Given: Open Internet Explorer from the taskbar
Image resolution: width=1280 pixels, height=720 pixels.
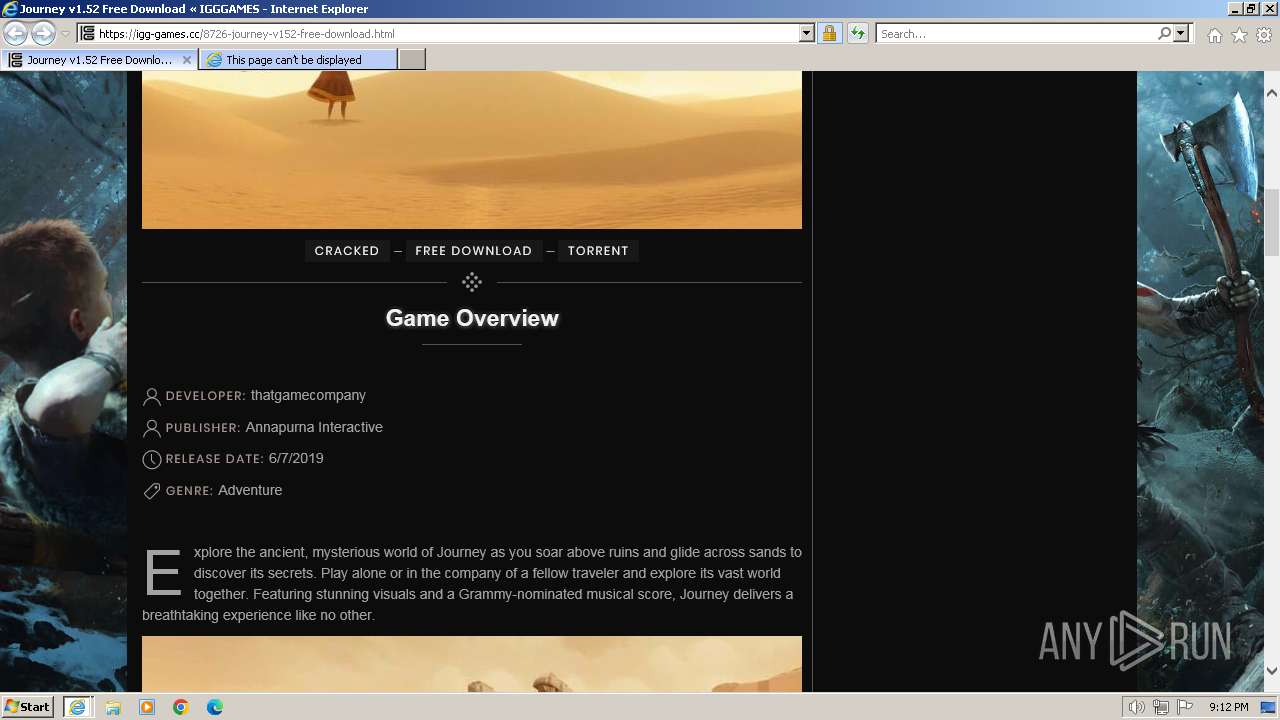Looking at the screenshot, I should 77,707.
